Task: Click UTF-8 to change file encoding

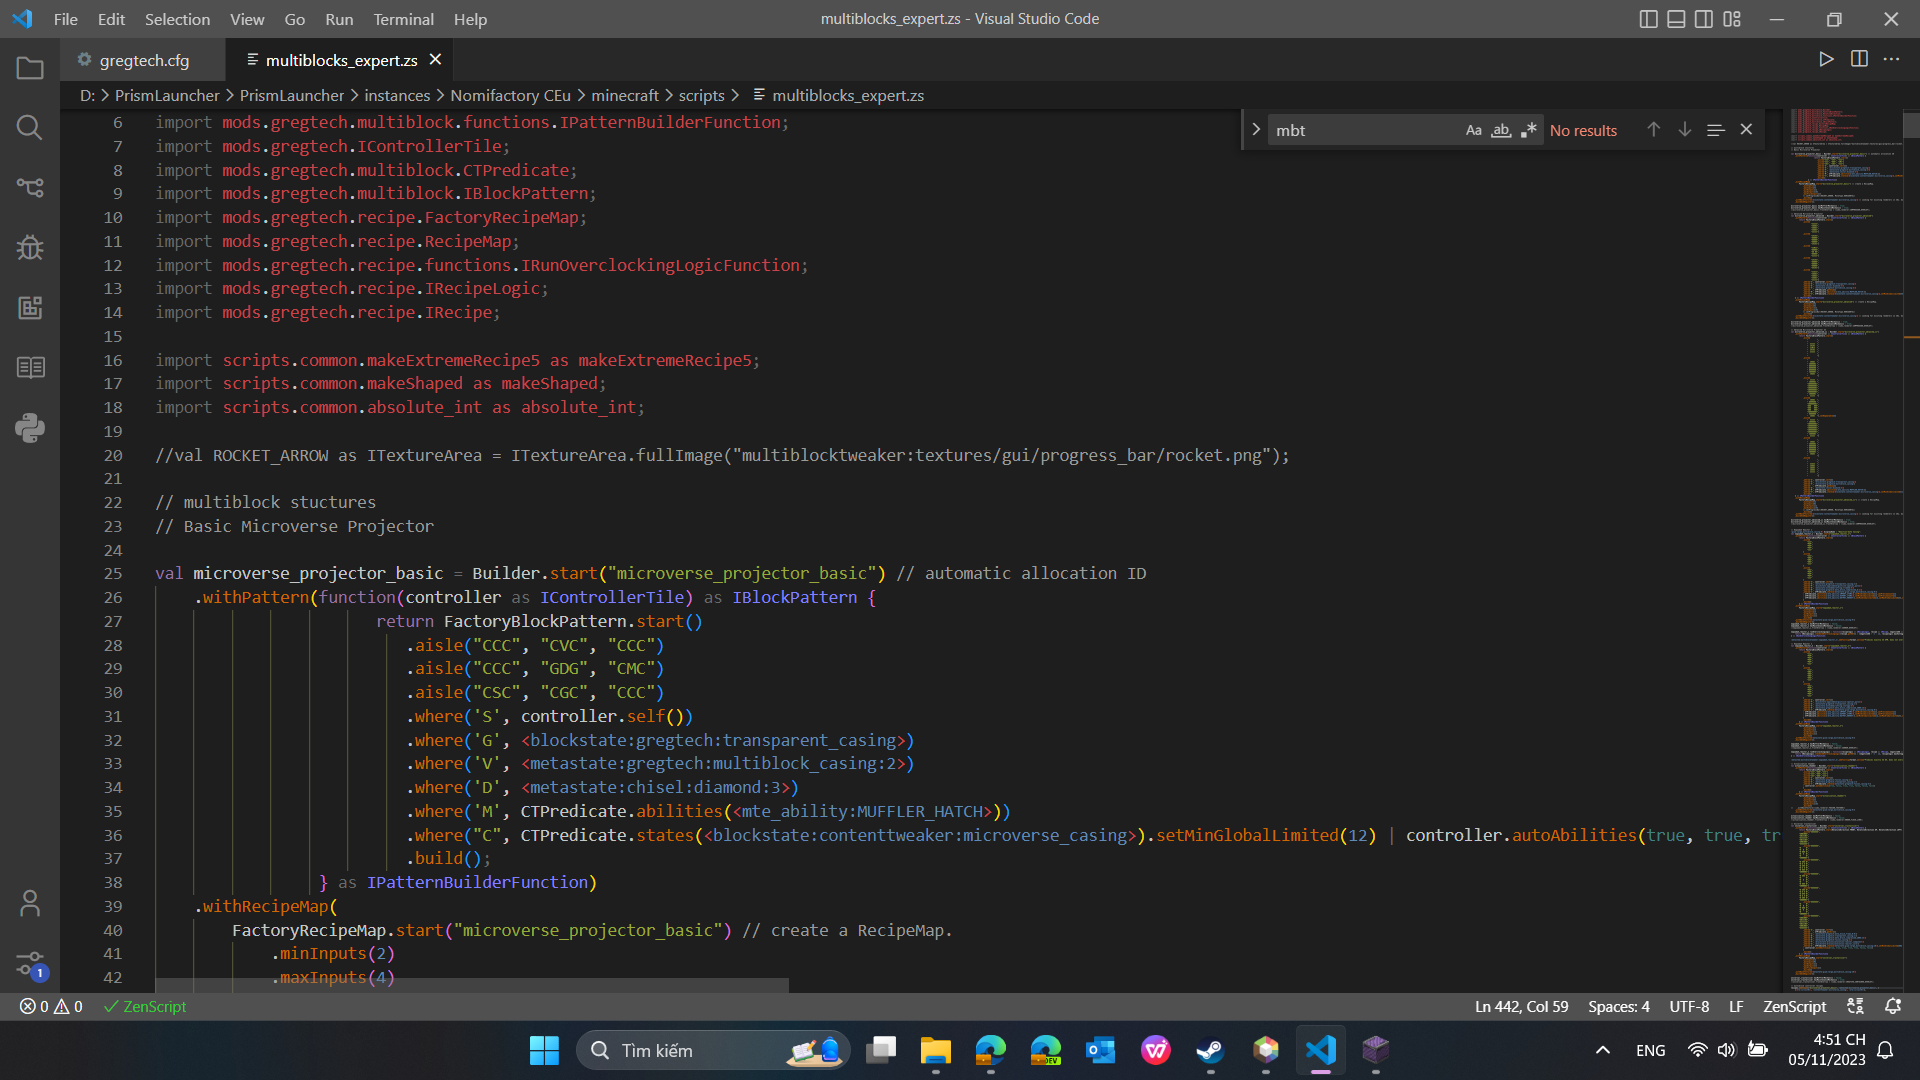Action: (1689, 1007)
